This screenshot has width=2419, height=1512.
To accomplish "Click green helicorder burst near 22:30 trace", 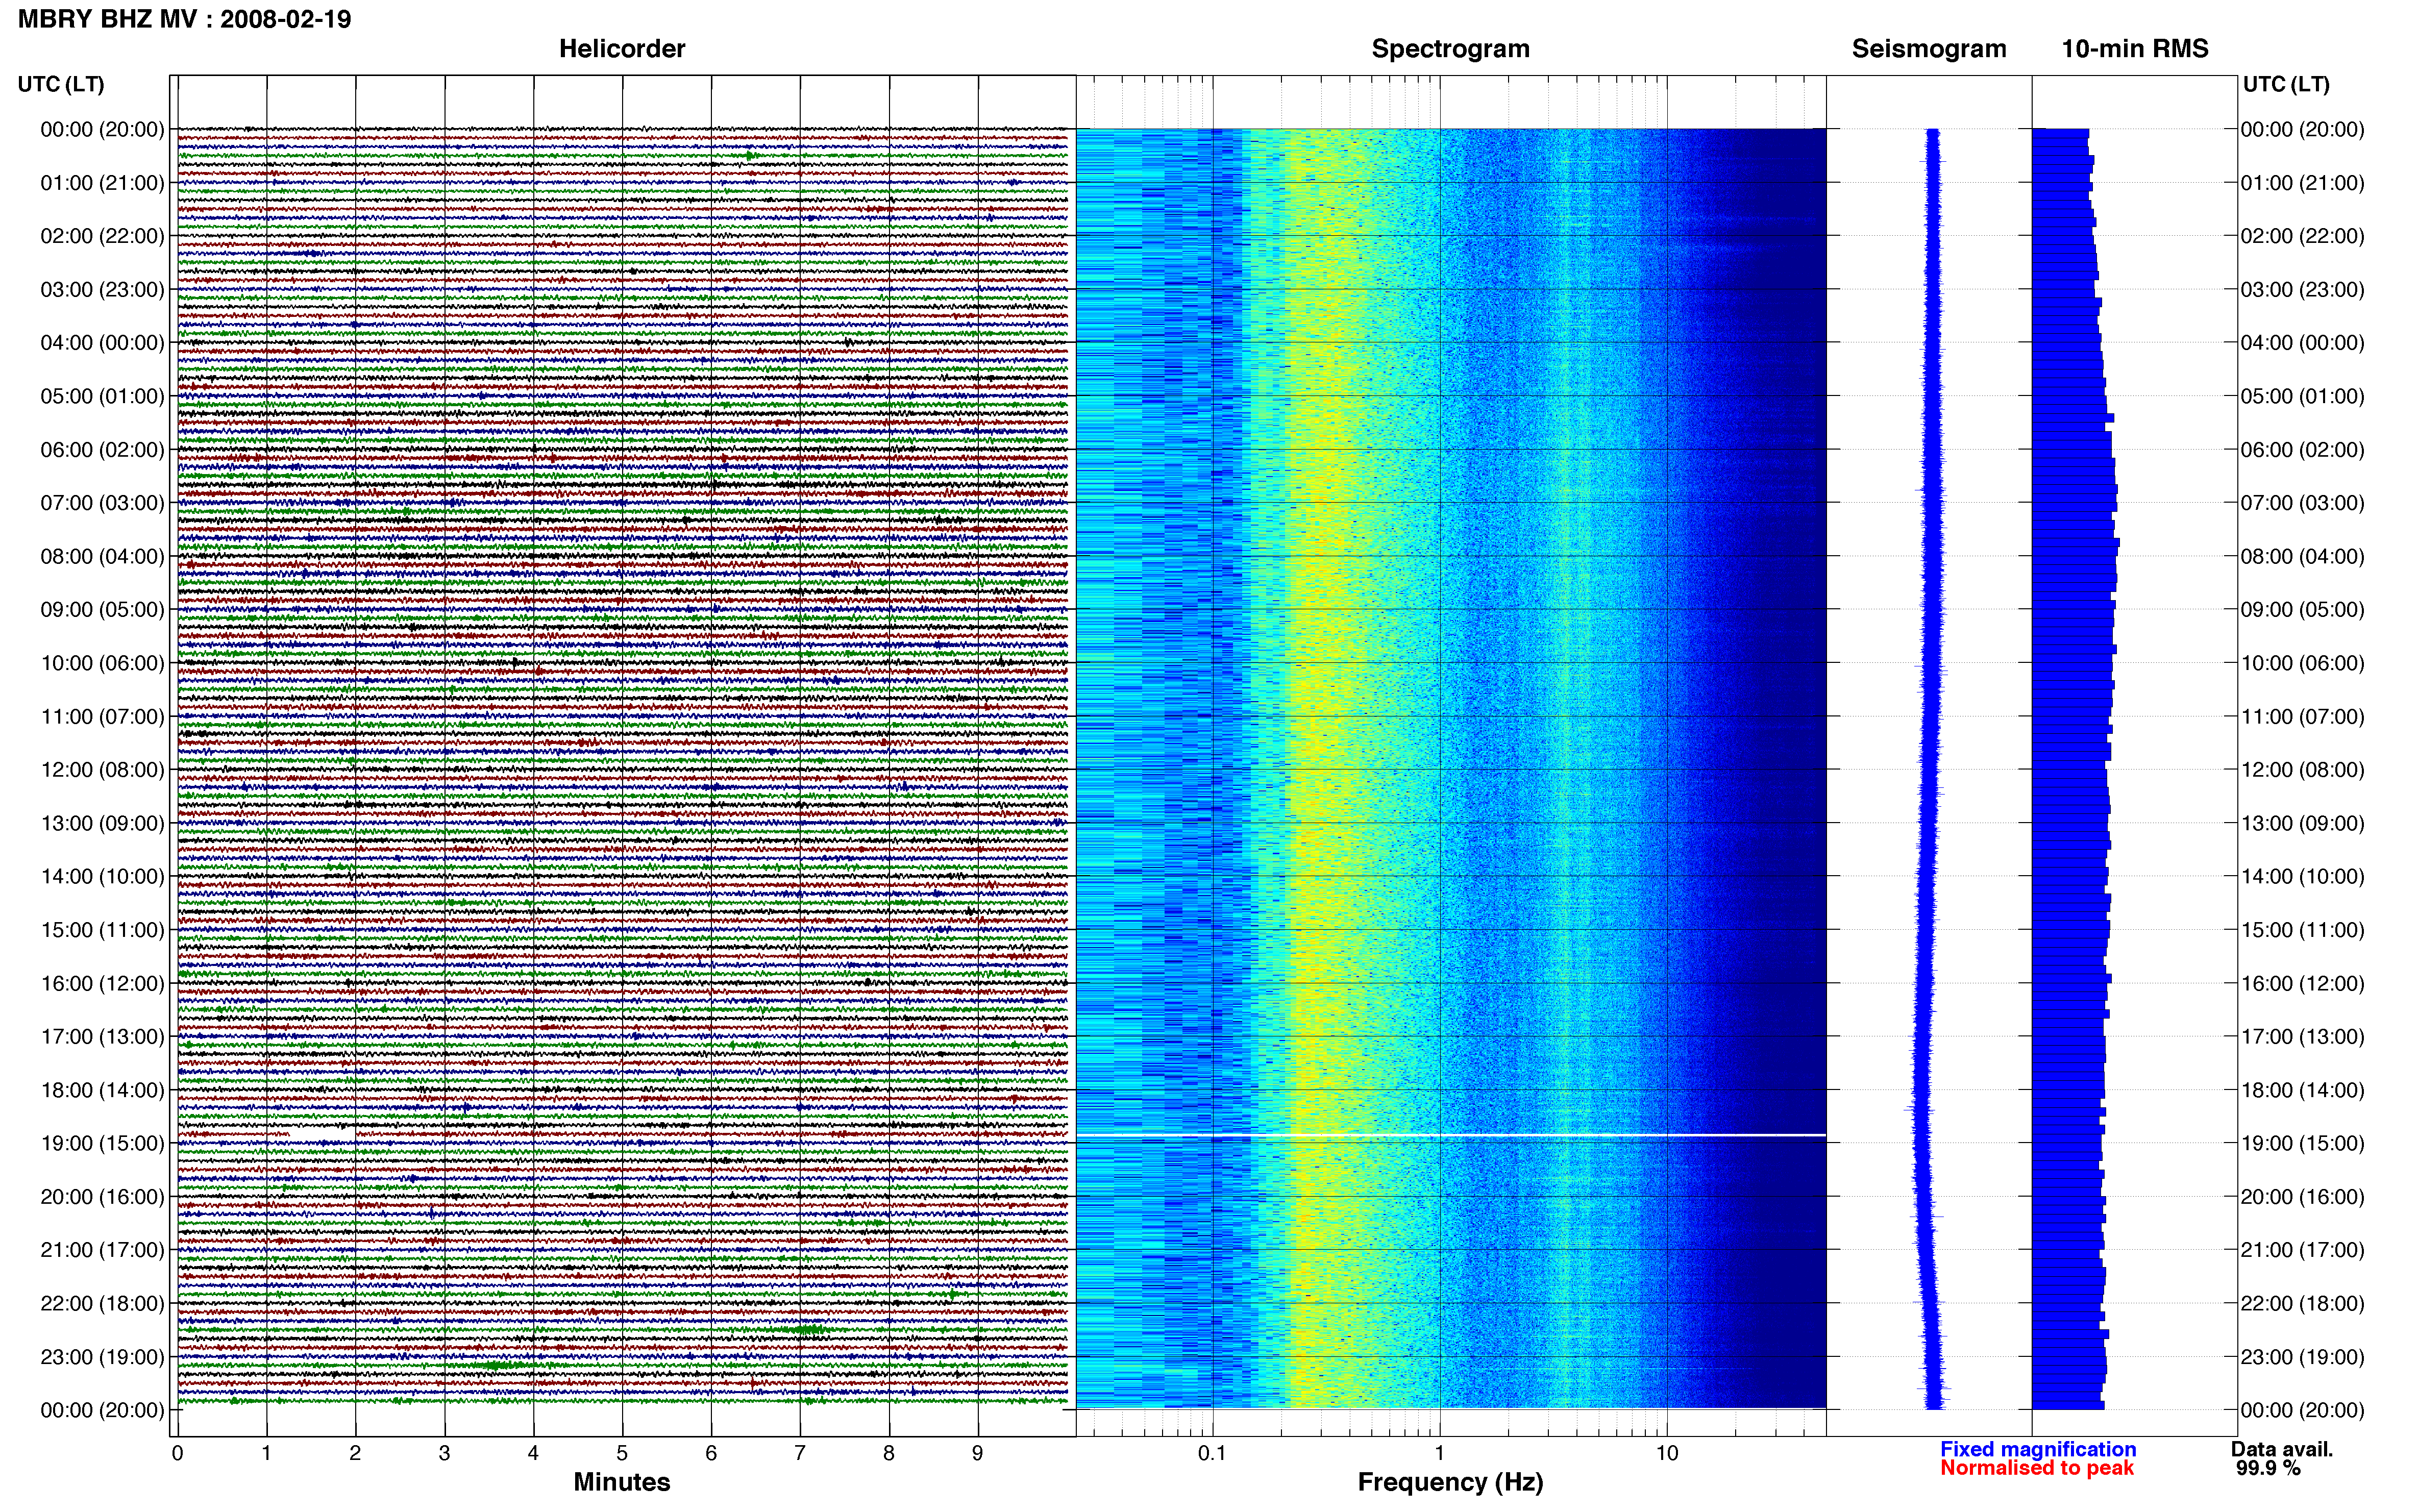I will click(x=806, y=1329).
